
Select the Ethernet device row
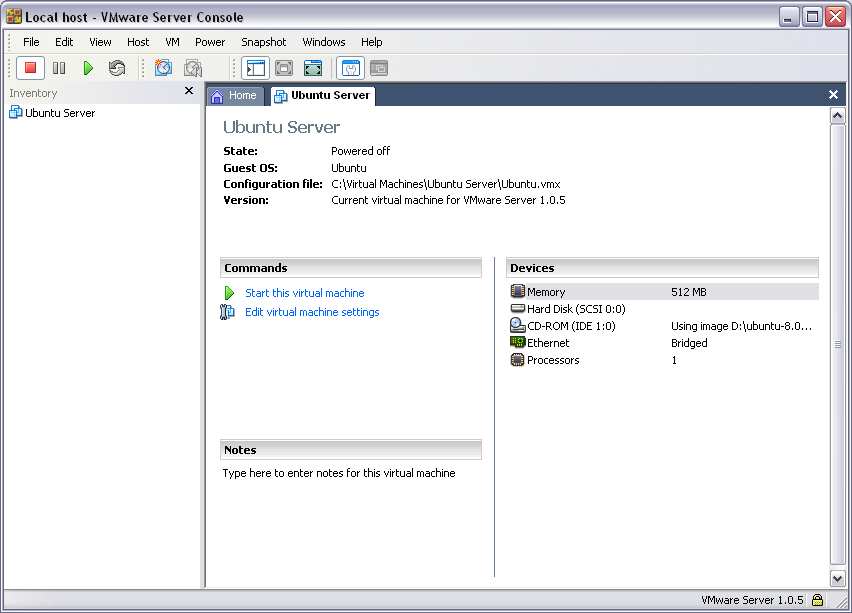click(663, 343)
